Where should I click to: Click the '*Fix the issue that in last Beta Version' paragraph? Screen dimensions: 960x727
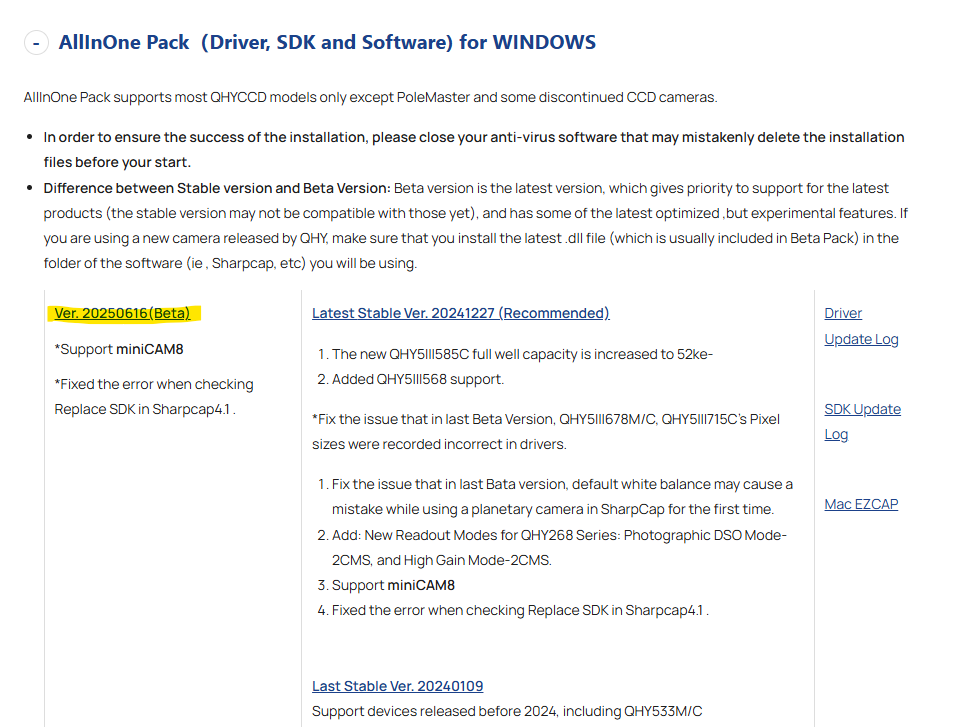[x=546, y=431]
